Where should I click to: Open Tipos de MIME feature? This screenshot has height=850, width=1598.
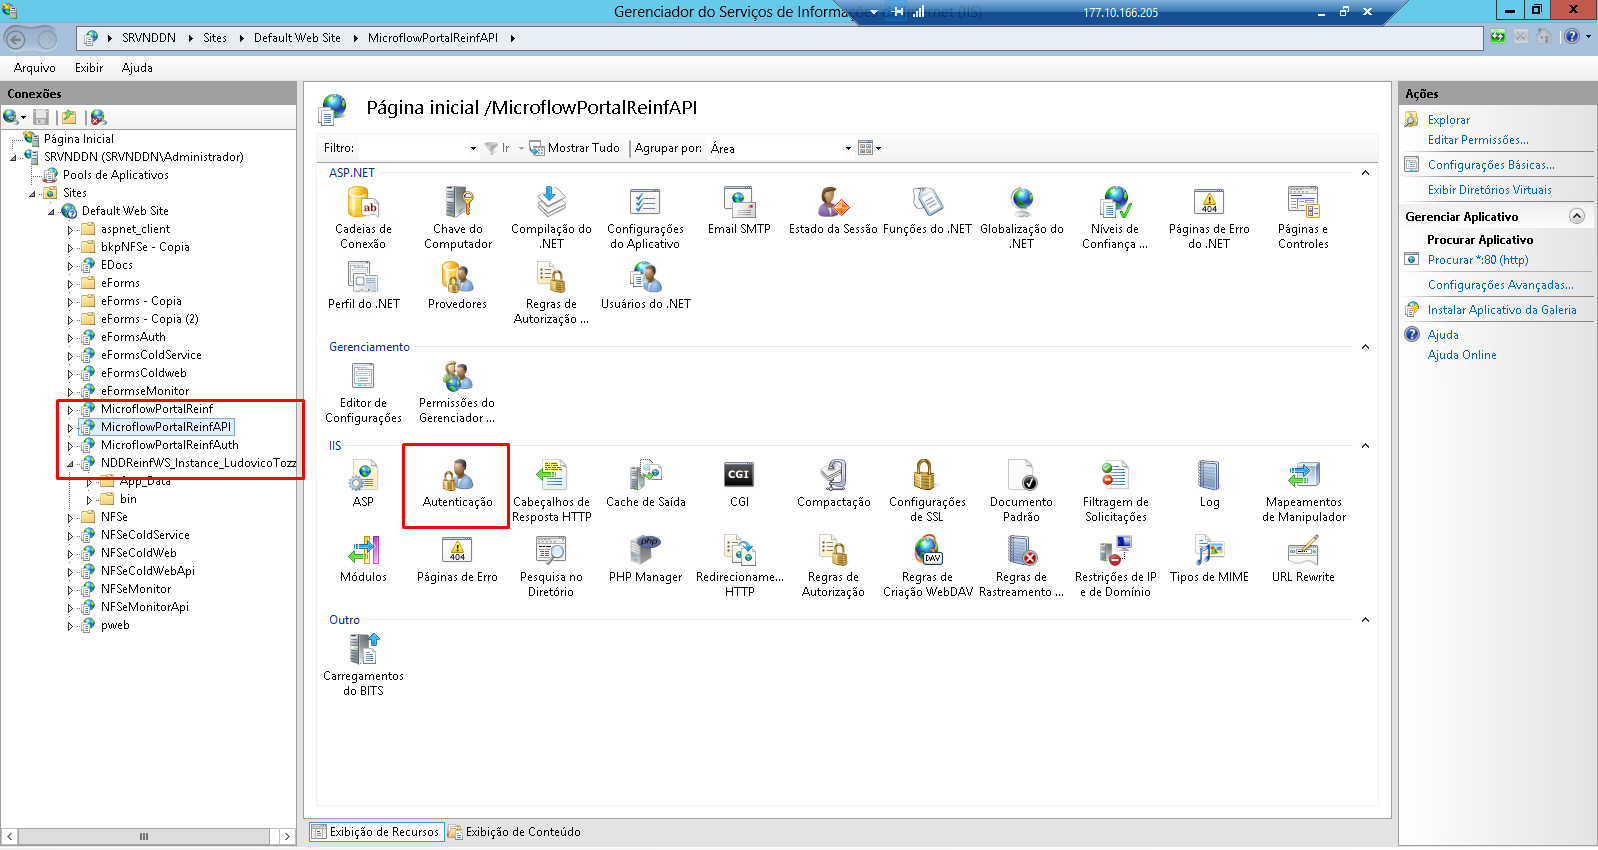(x=1209, y=559)
